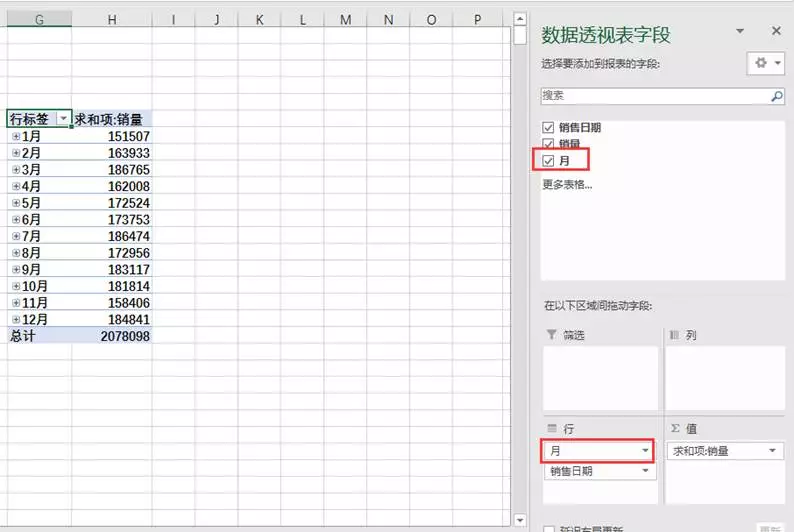Expand the 9月 row group

(x=16, y=270)
